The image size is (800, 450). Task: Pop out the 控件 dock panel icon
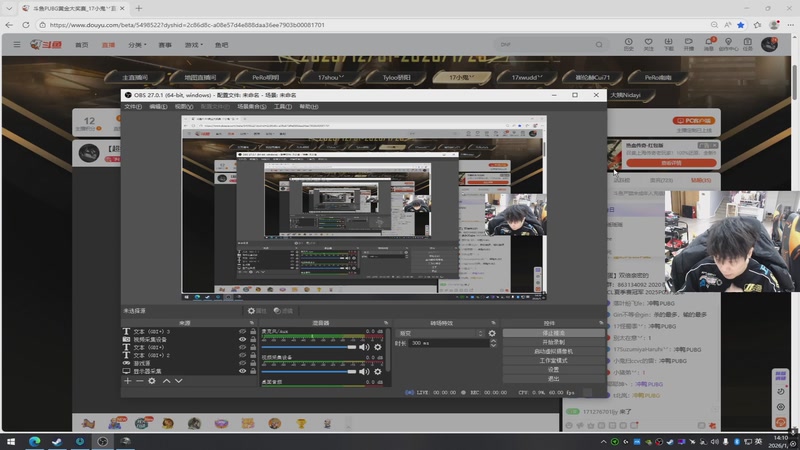(601, 323)
